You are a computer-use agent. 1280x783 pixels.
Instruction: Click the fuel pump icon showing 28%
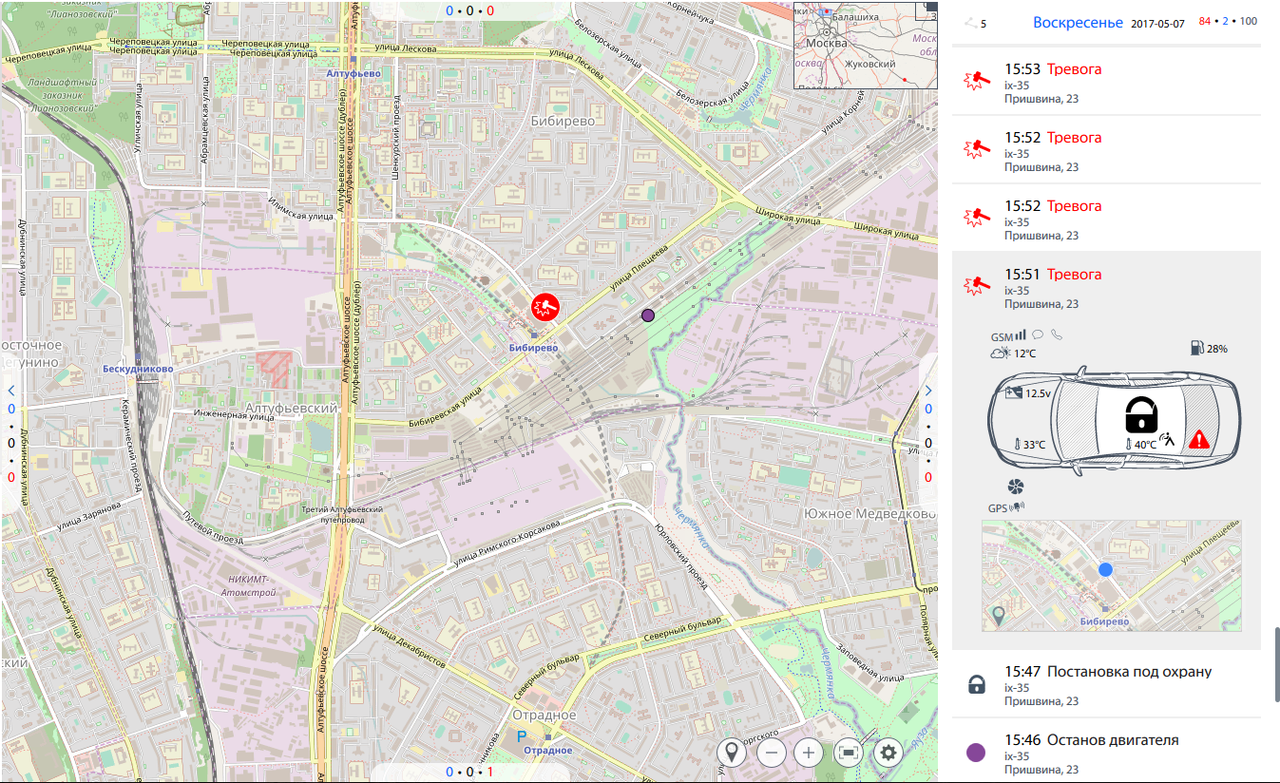click(x=1197, y=348)
